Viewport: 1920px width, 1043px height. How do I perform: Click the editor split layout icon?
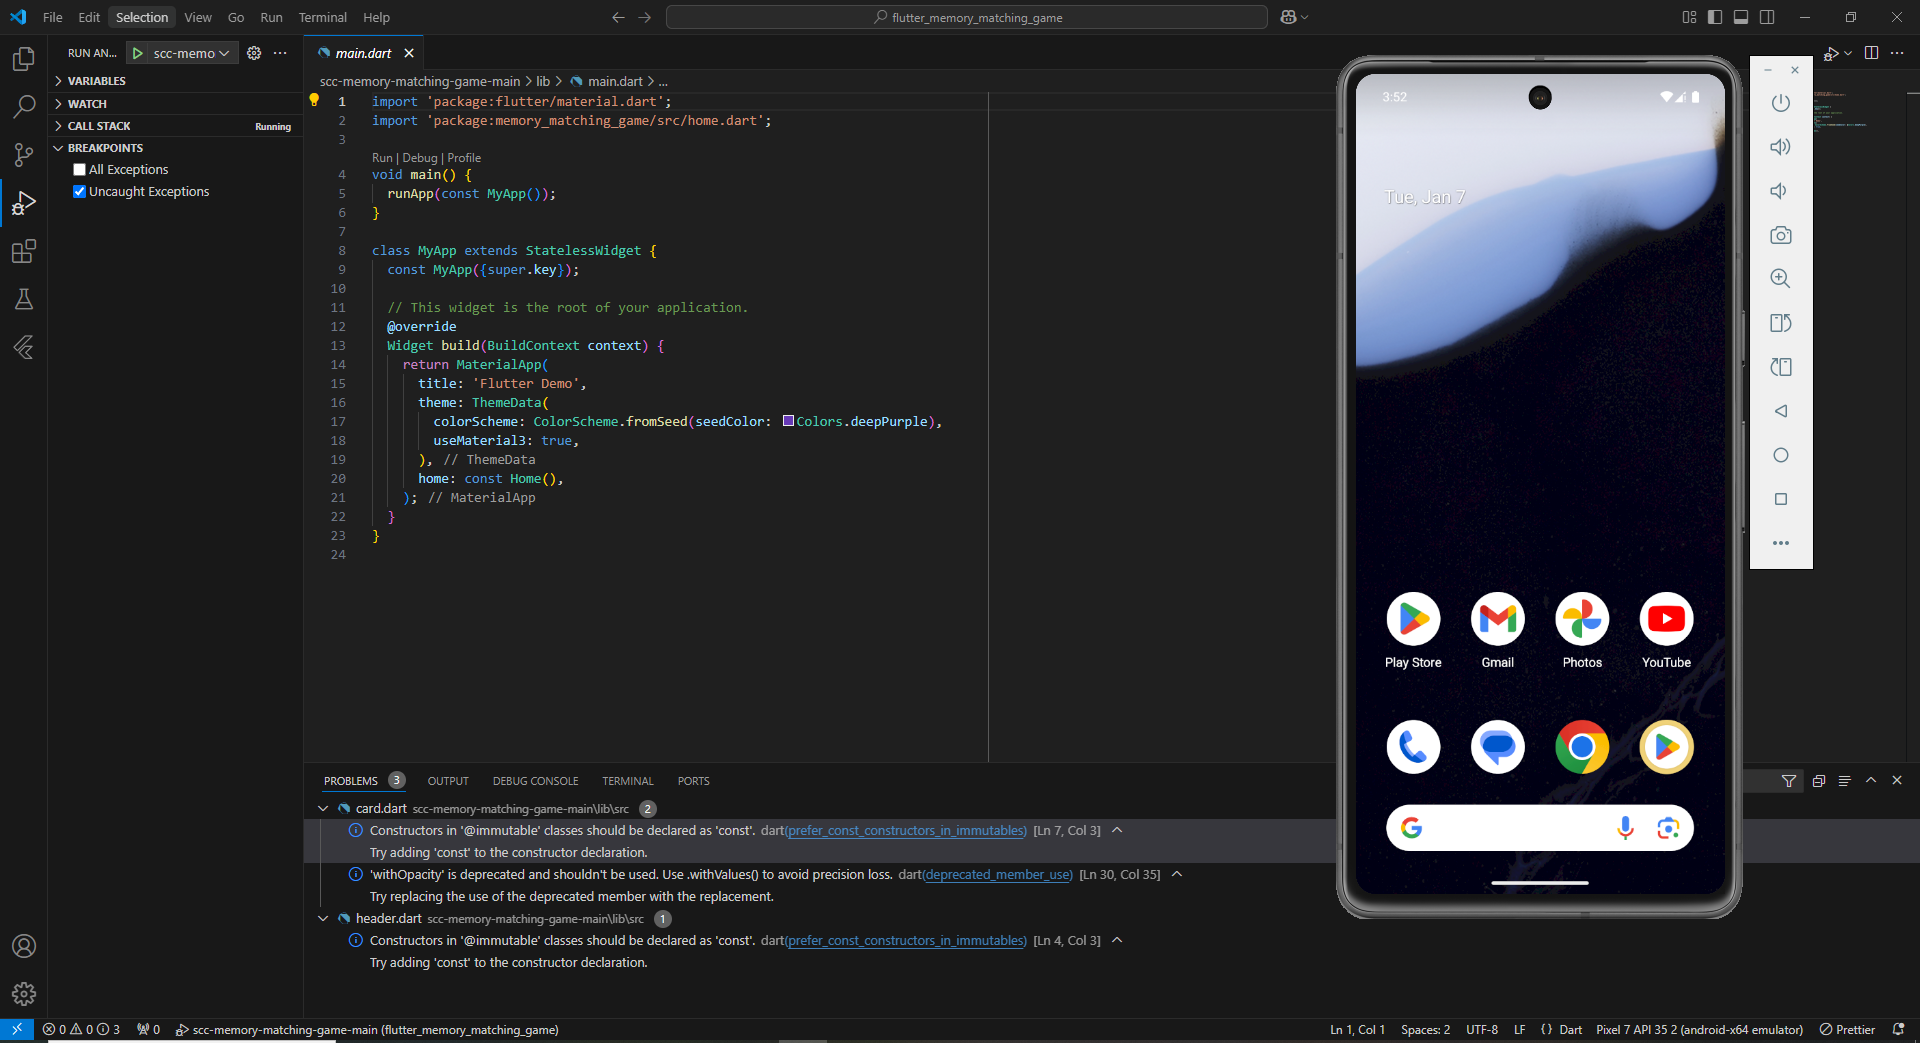(1871, 53)
